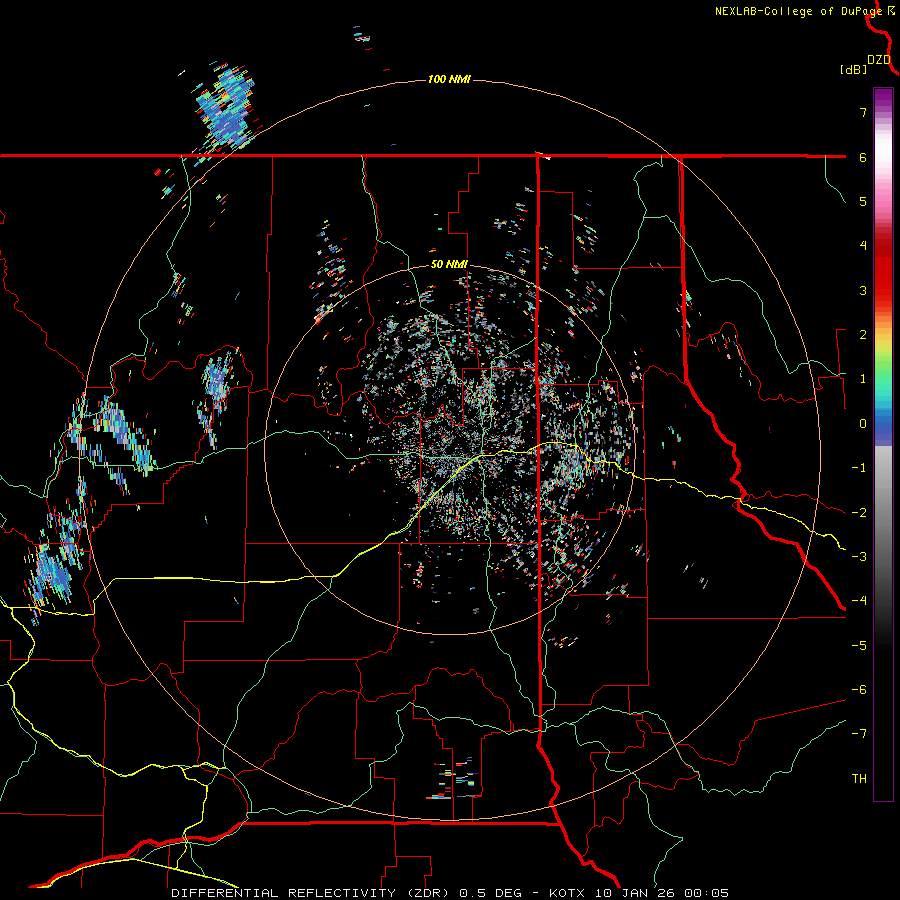900x900 pixels.
Task: Click the ZDR color scale bar
Action: (883, 444)
